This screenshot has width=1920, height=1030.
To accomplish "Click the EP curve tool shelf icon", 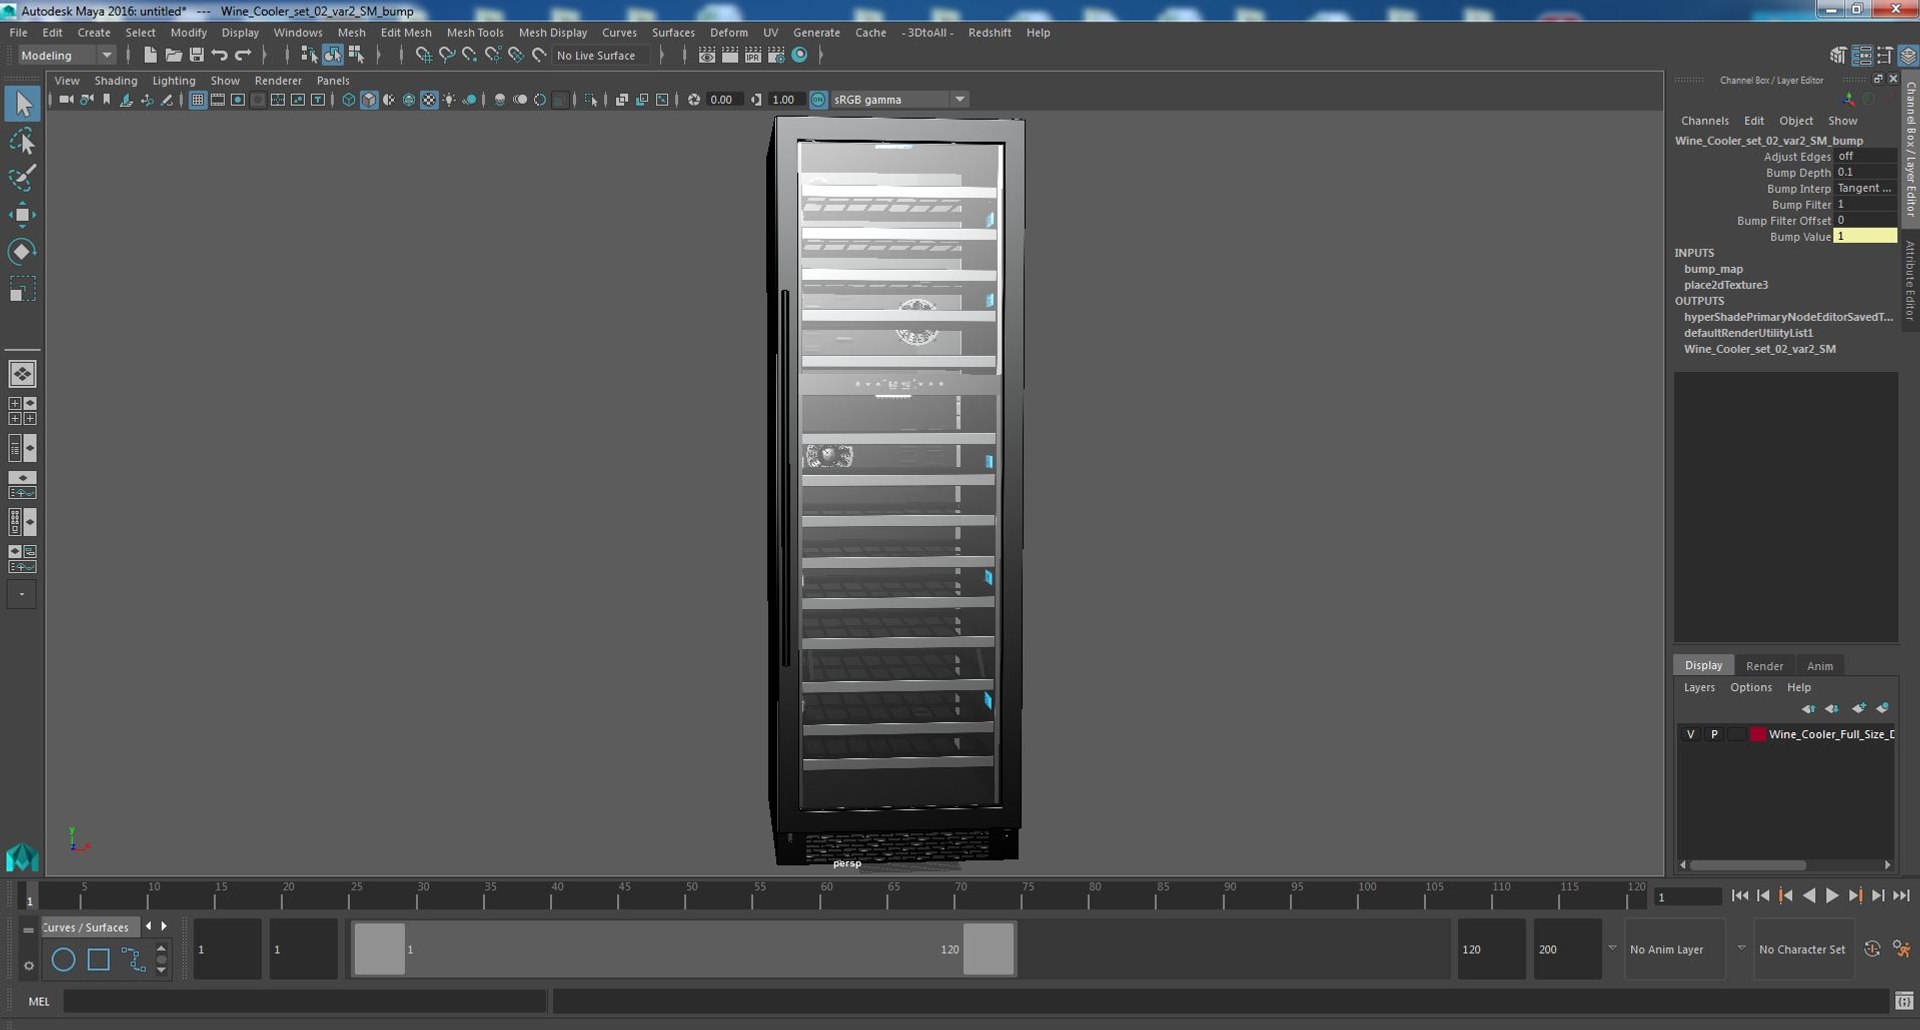I will [133, 960].
